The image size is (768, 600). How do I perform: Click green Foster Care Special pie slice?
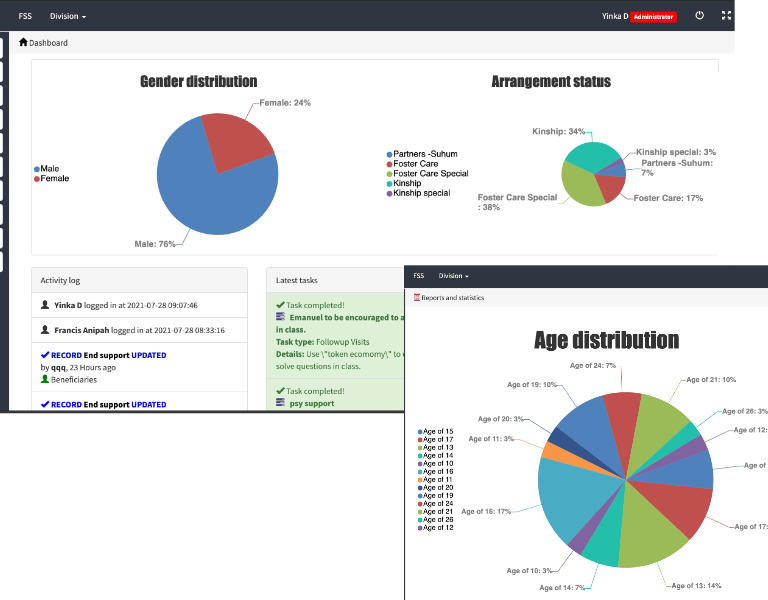click(582, 186)
